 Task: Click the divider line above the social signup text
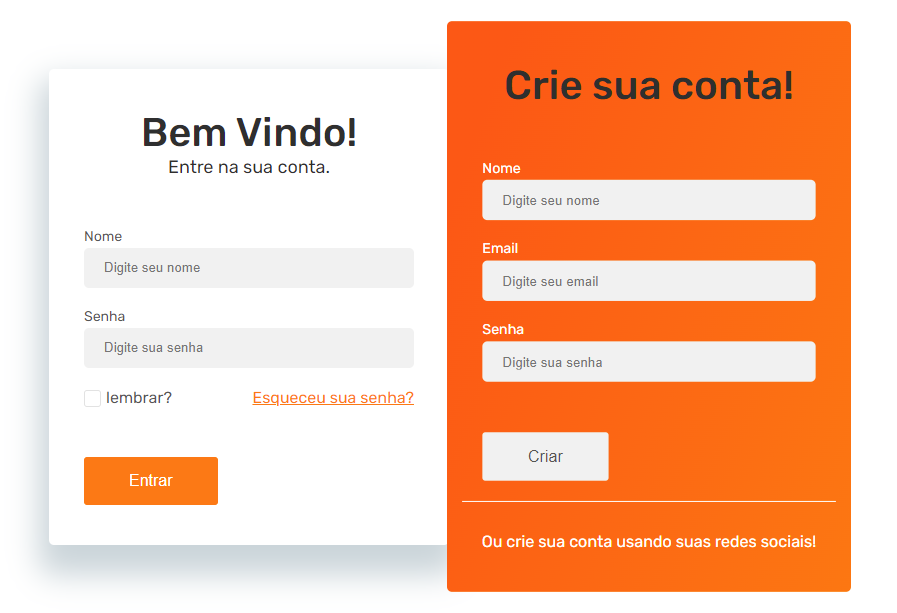(x=648, y=500)
